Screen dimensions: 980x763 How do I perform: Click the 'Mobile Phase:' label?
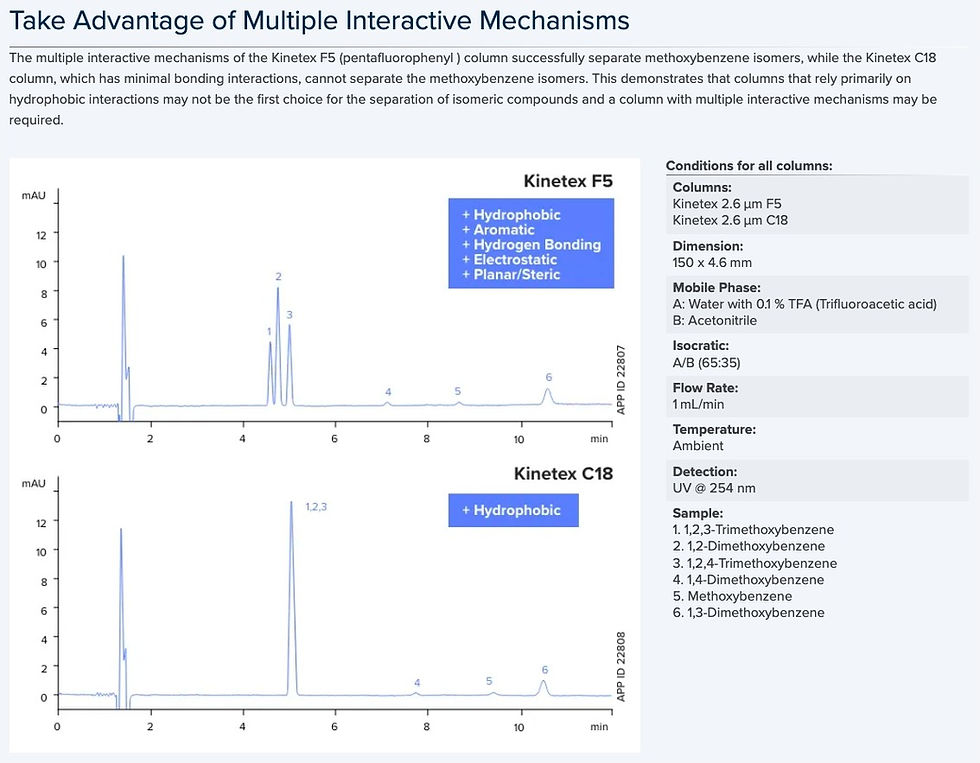(x=716, y=287)
